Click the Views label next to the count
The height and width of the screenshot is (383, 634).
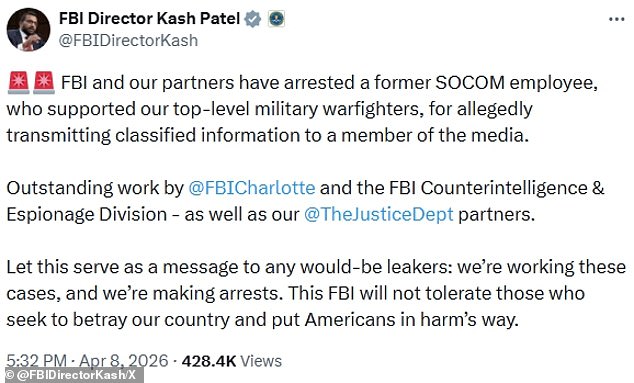pyautogui.click(x=261, y=361)
